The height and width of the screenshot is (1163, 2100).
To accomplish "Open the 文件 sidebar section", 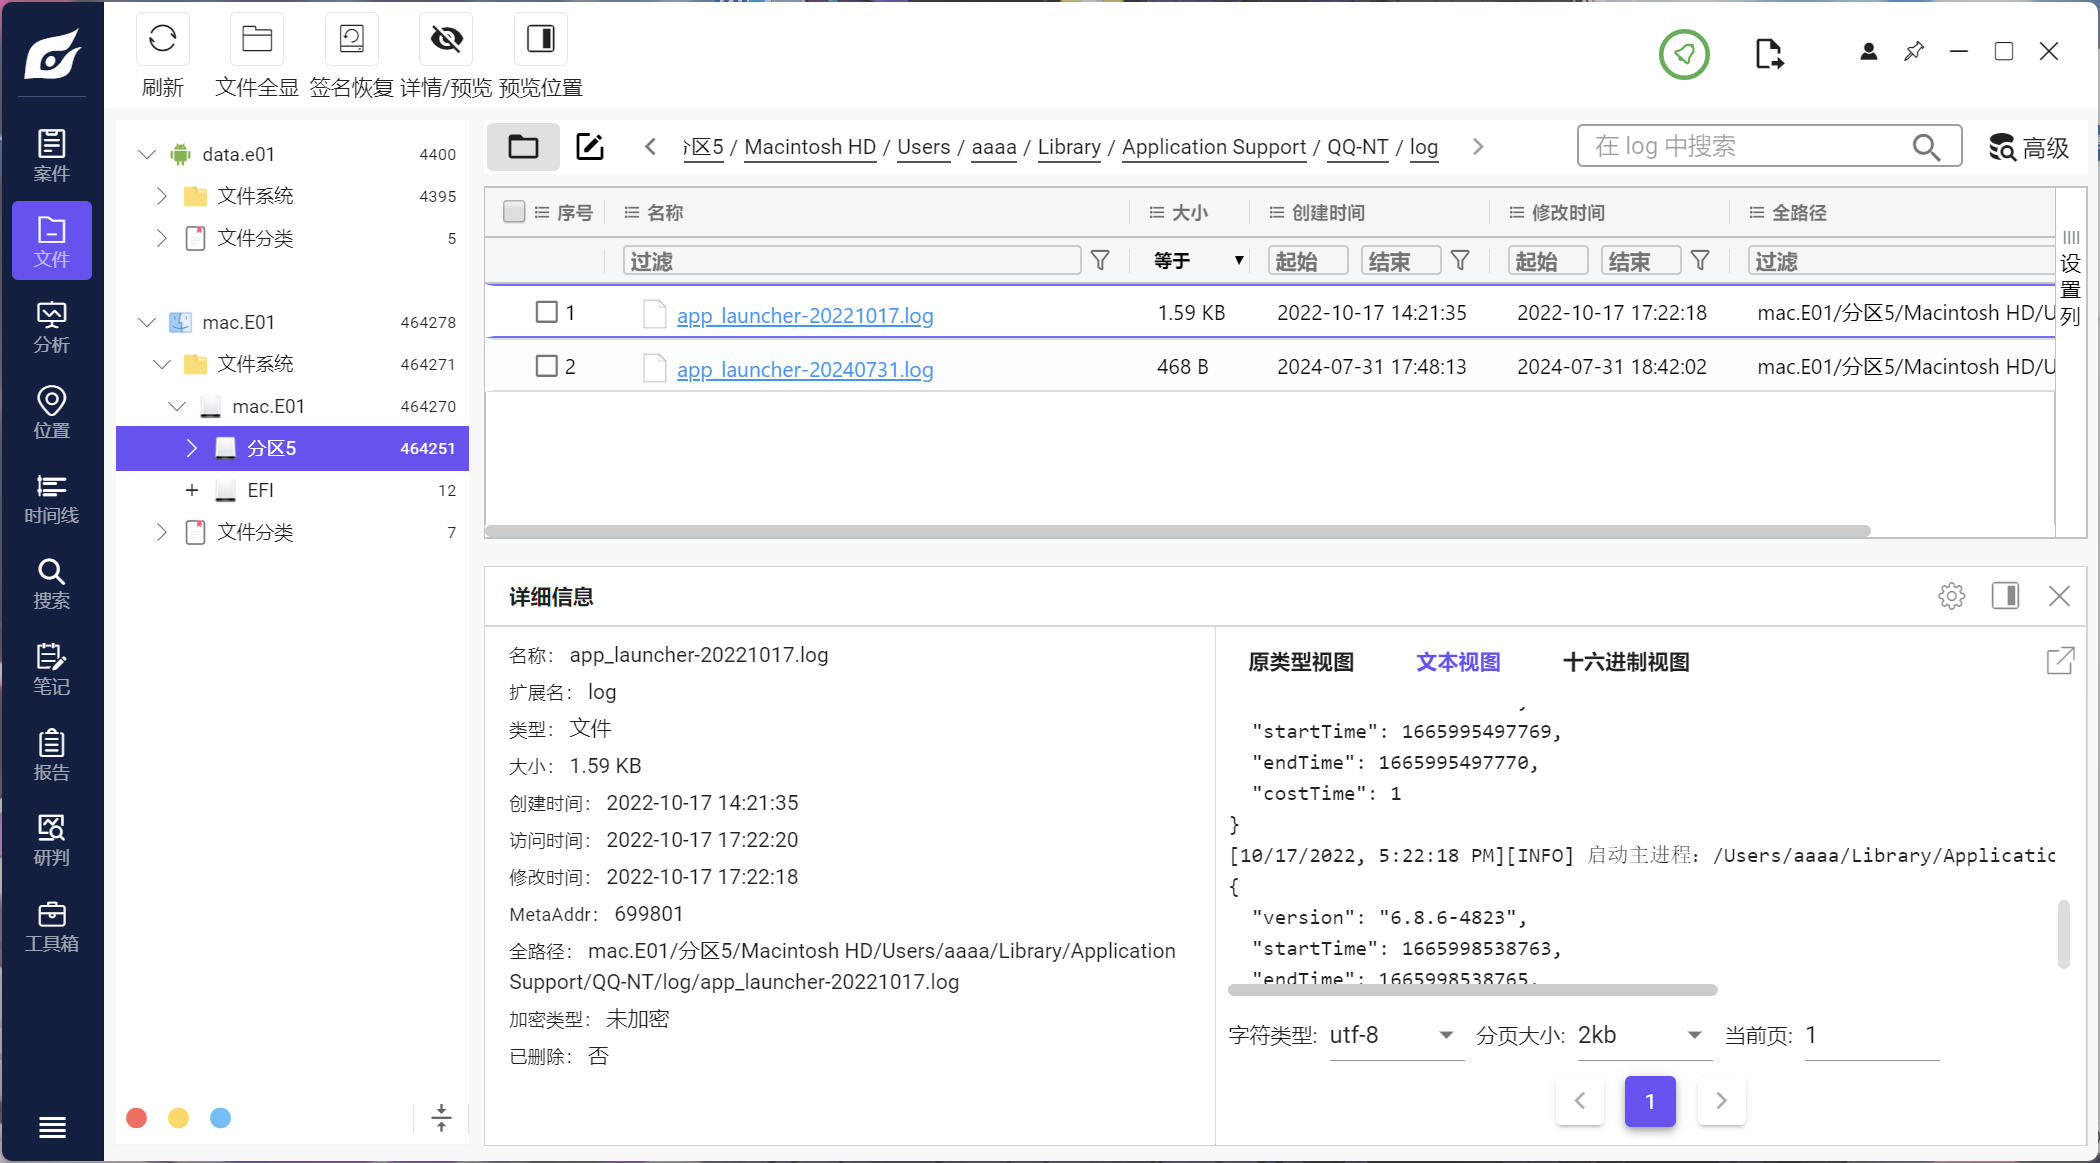I will click(x=52, y=241).
